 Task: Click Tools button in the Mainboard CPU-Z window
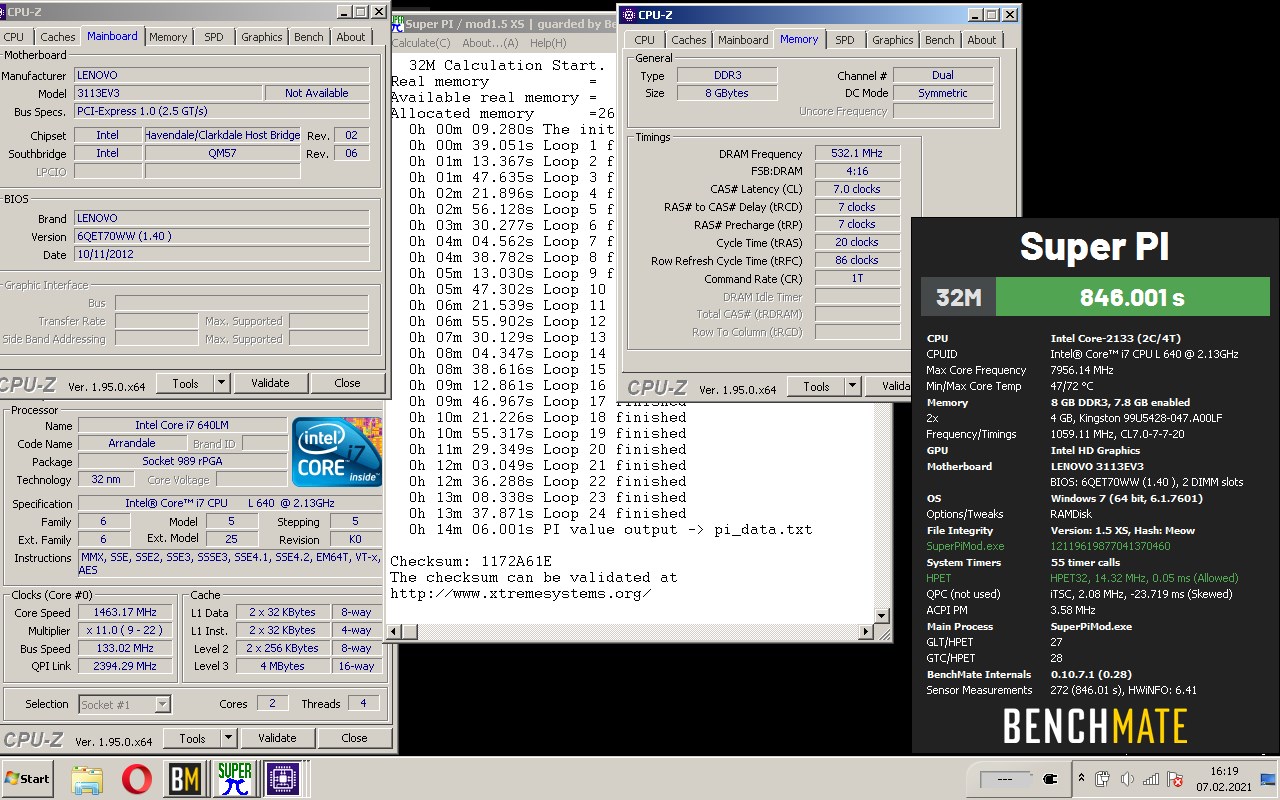click(x=185, y=383)
